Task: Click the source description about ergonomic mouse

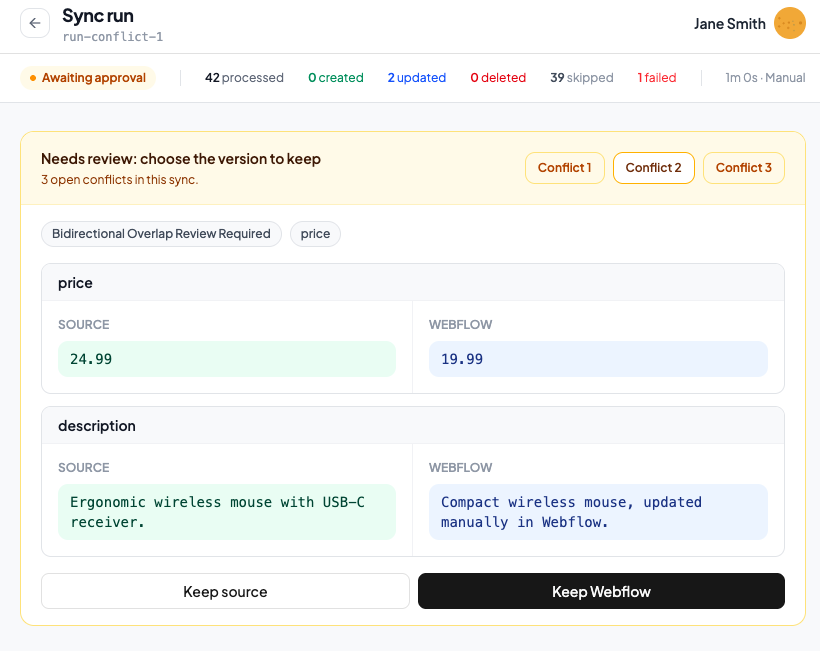Action: (x=227, y=512)
